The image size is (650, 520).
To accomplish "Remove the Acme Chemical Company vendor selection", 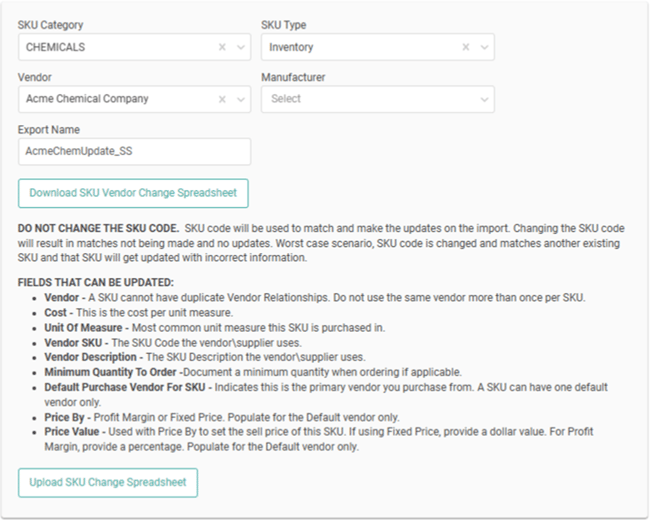I will click(222, 99).
